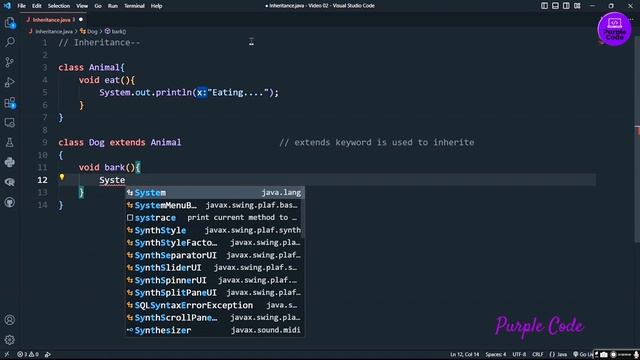This screenshot has height=360, width=640.
Task: Open the Accounts icon
Action: [x=10, y=320]
